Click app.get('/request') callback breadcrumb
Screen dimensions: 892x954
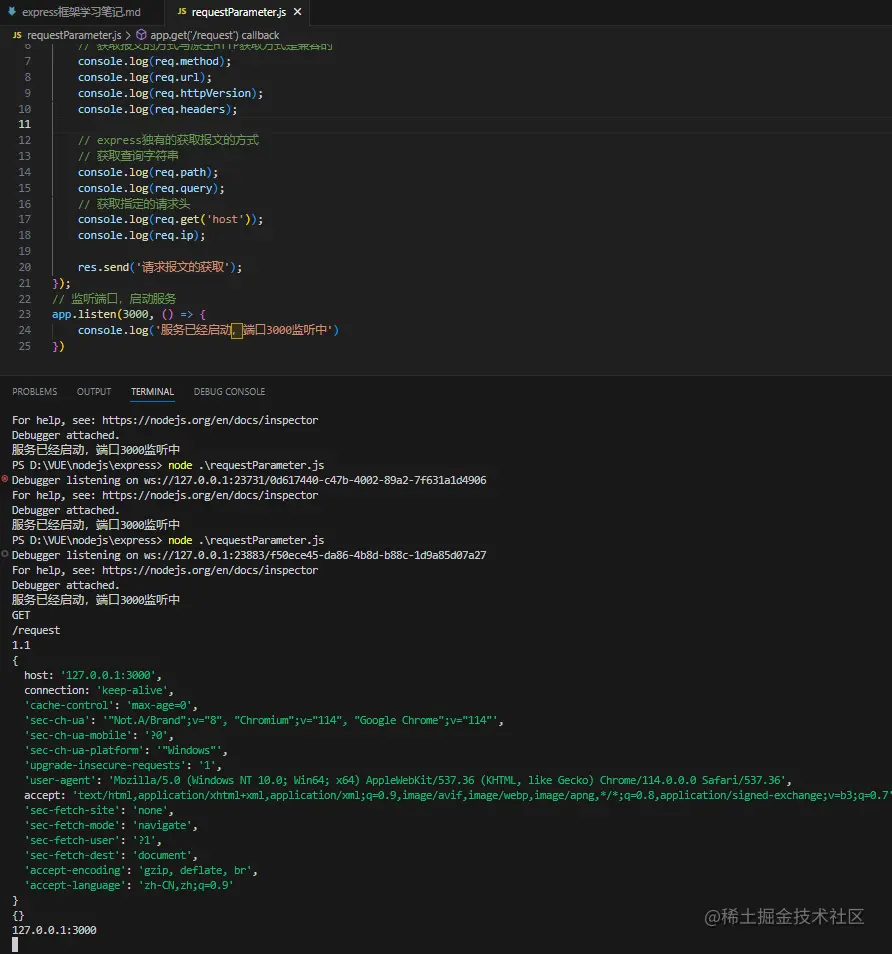pyautogui.click(x=215, y=35)
